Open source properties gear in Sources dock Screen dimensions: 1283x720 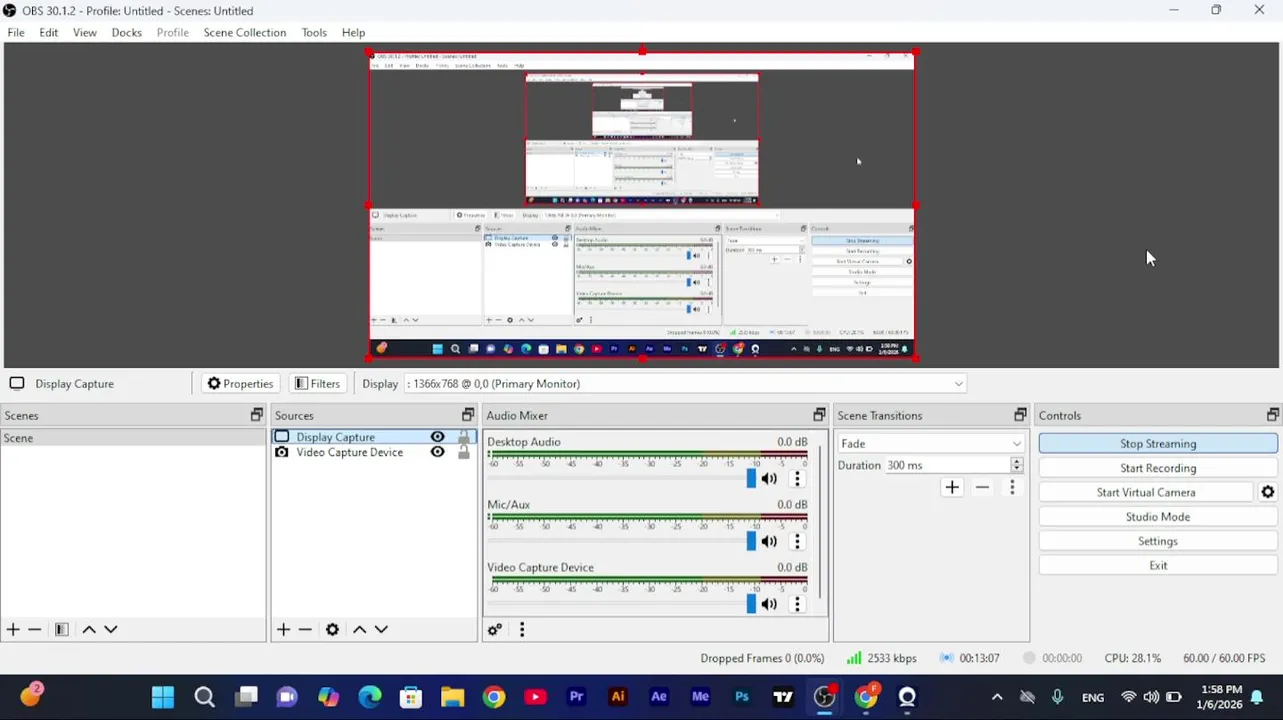click(x=332, y=629)
